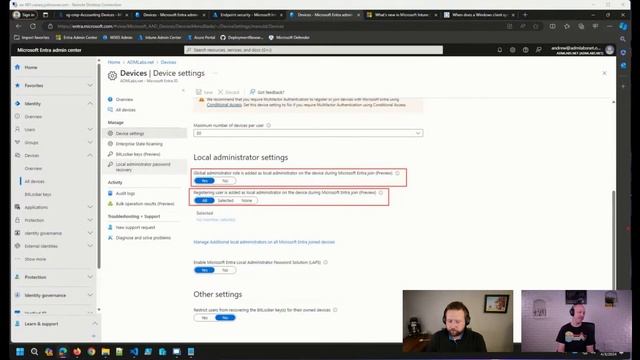Click the Search resources, services, and docs field
The width and height of the screenshot is (640, 360).
313,50
